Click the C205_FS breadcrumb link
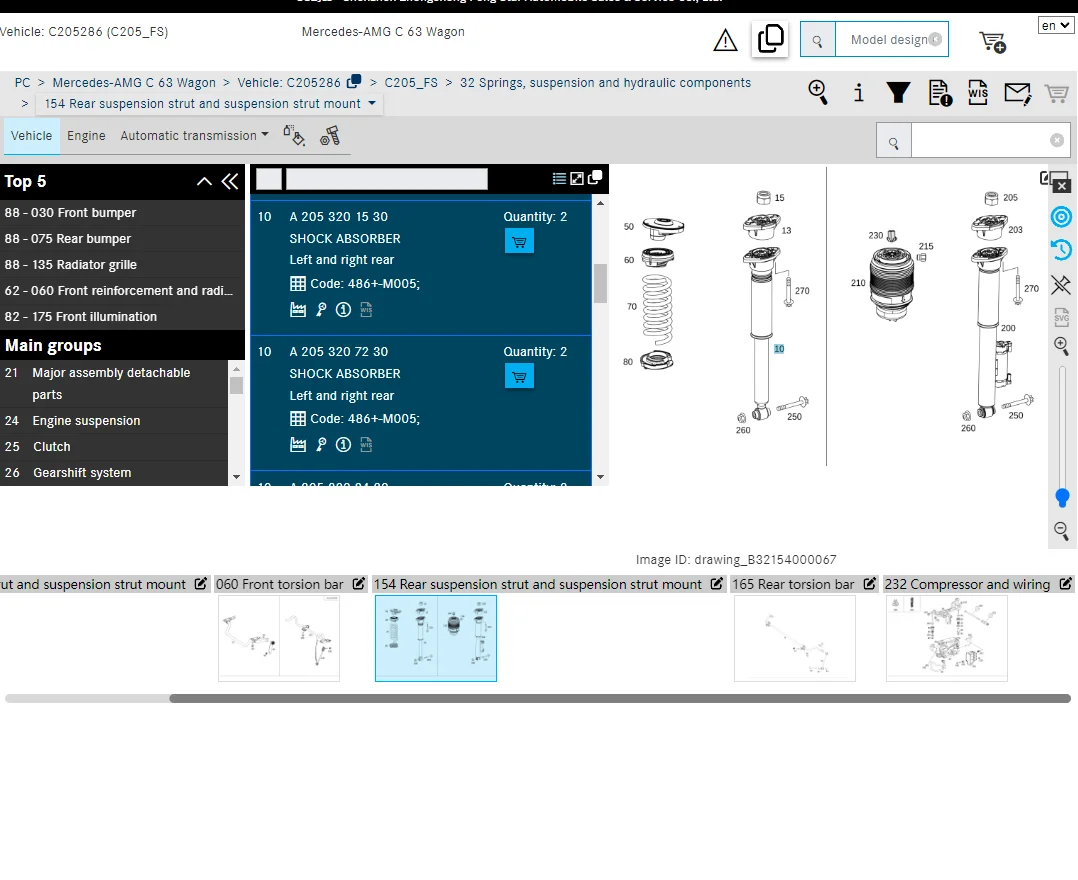This screenshot has width=1078, height=880. tap(411, 82)
